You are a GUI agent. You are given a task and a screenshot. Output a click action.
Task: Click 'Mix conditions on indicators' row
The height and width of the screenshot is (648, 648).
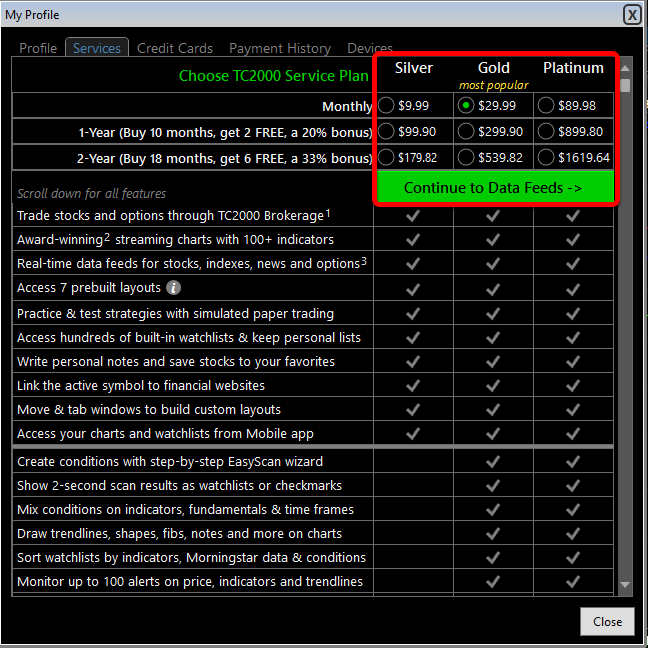click(193, 509)
